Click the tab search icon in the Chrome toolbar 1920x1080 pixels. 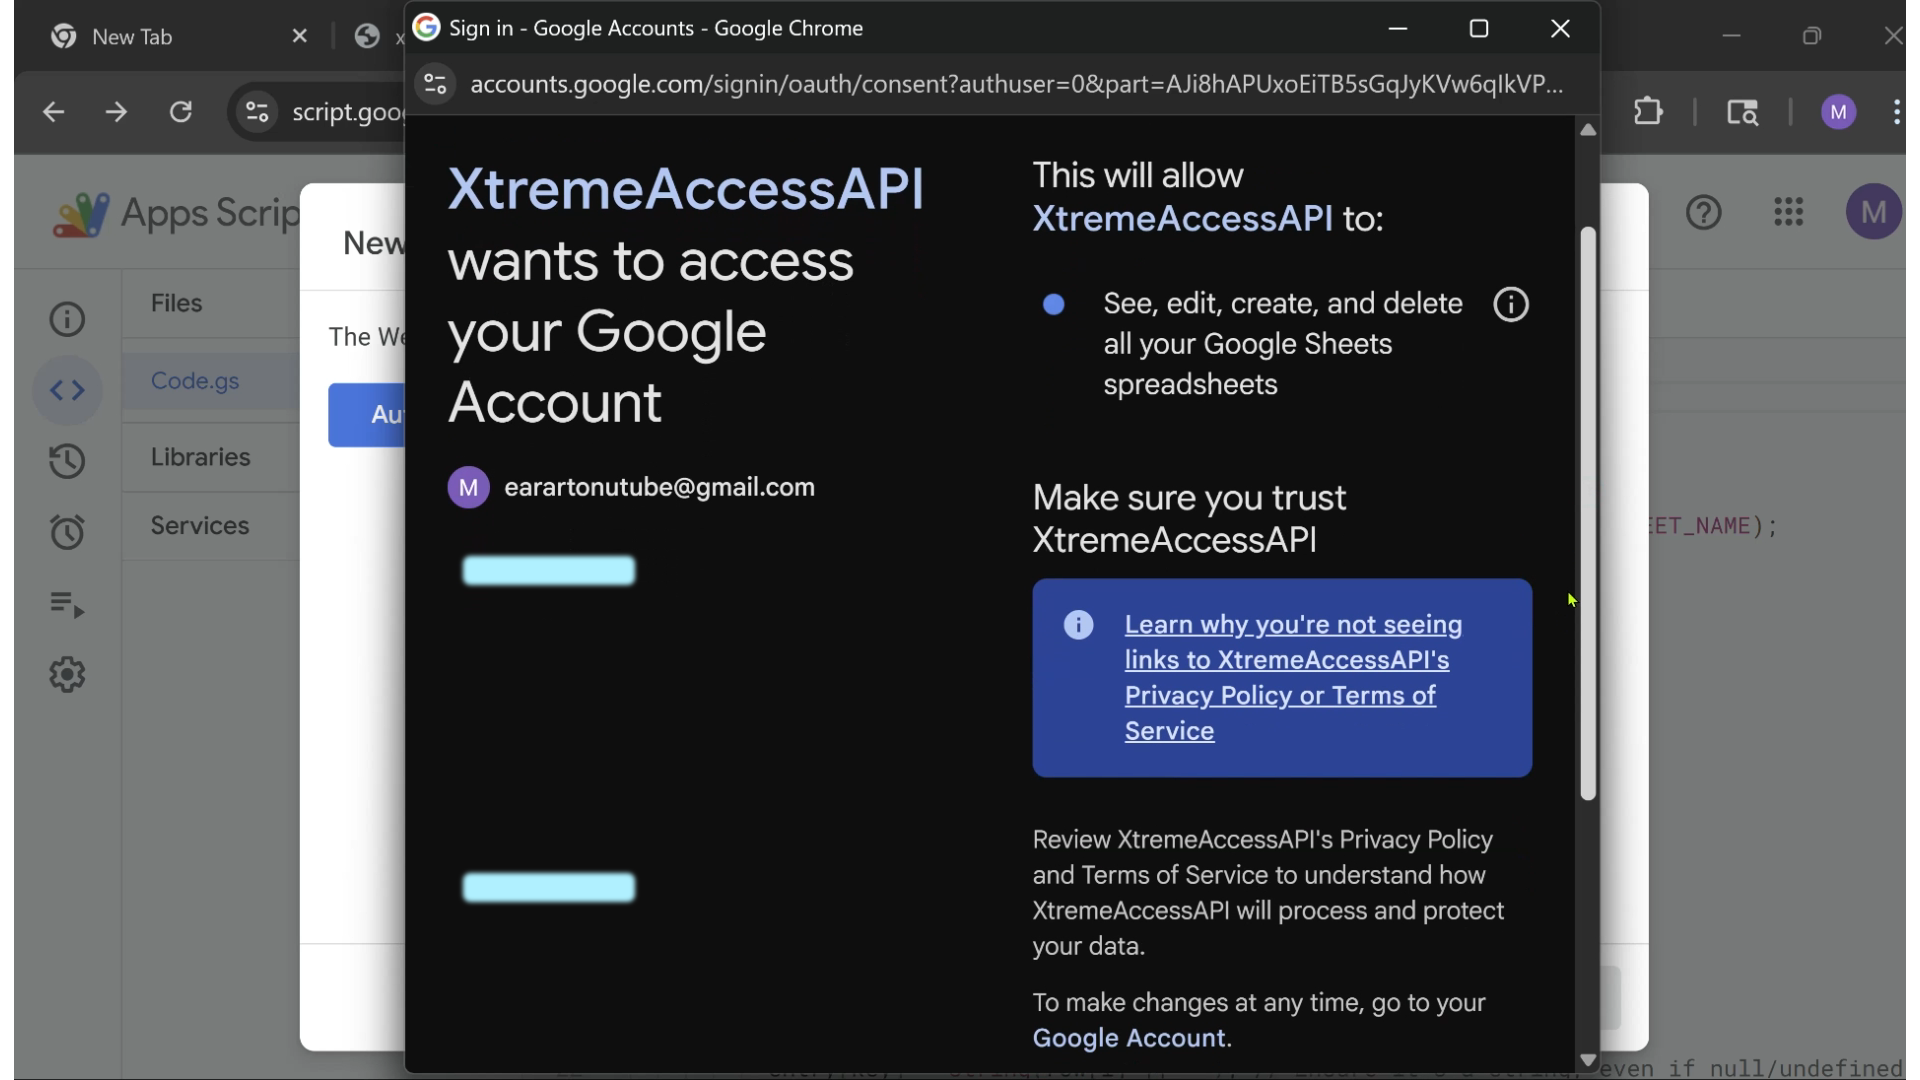click(x=1742, y=112)
